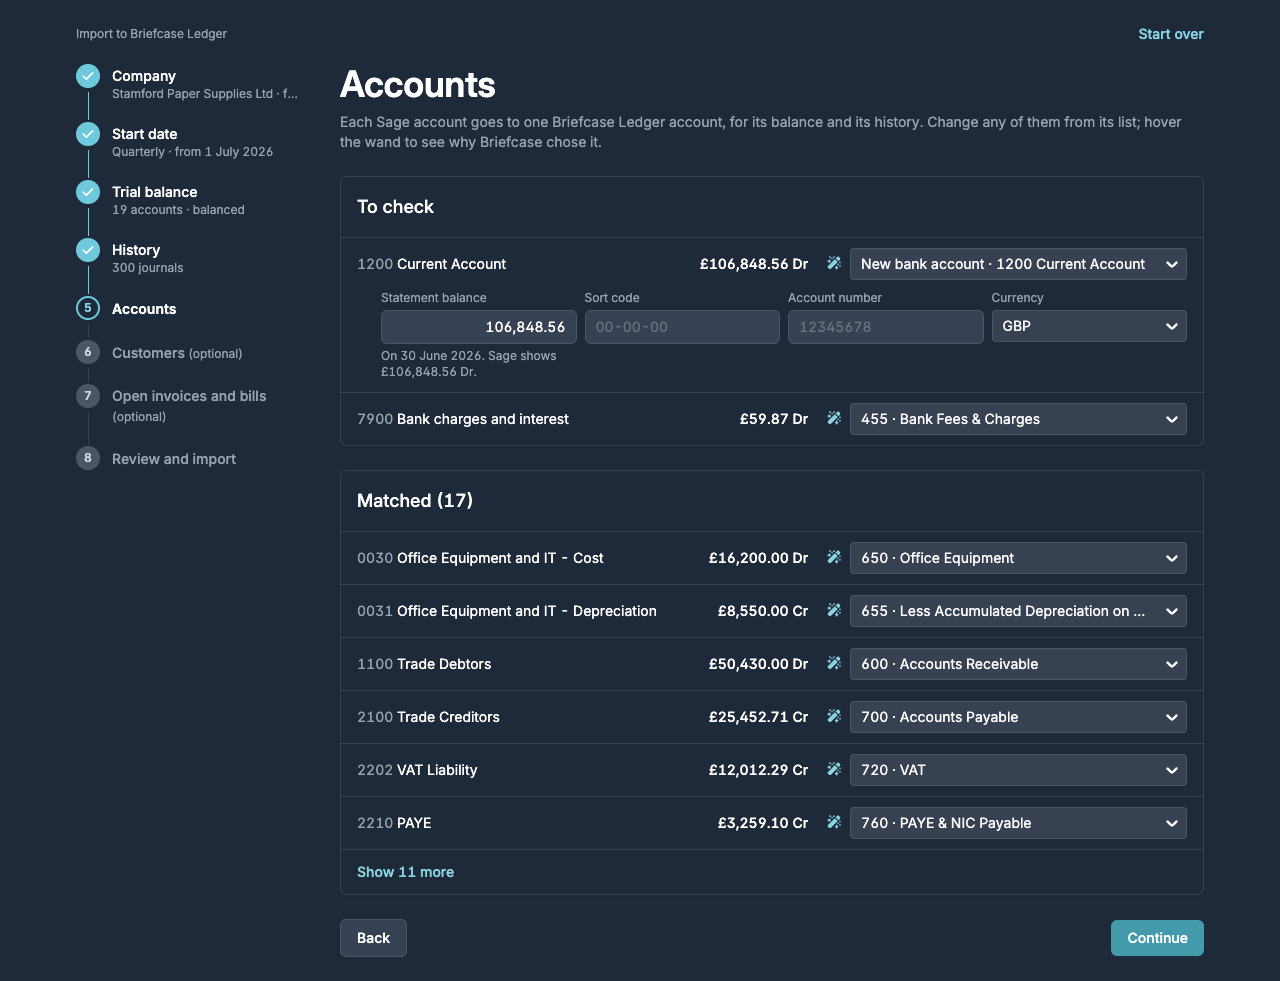Click the Statement balance field
1280x981 pixels.
tap(479, 327)
